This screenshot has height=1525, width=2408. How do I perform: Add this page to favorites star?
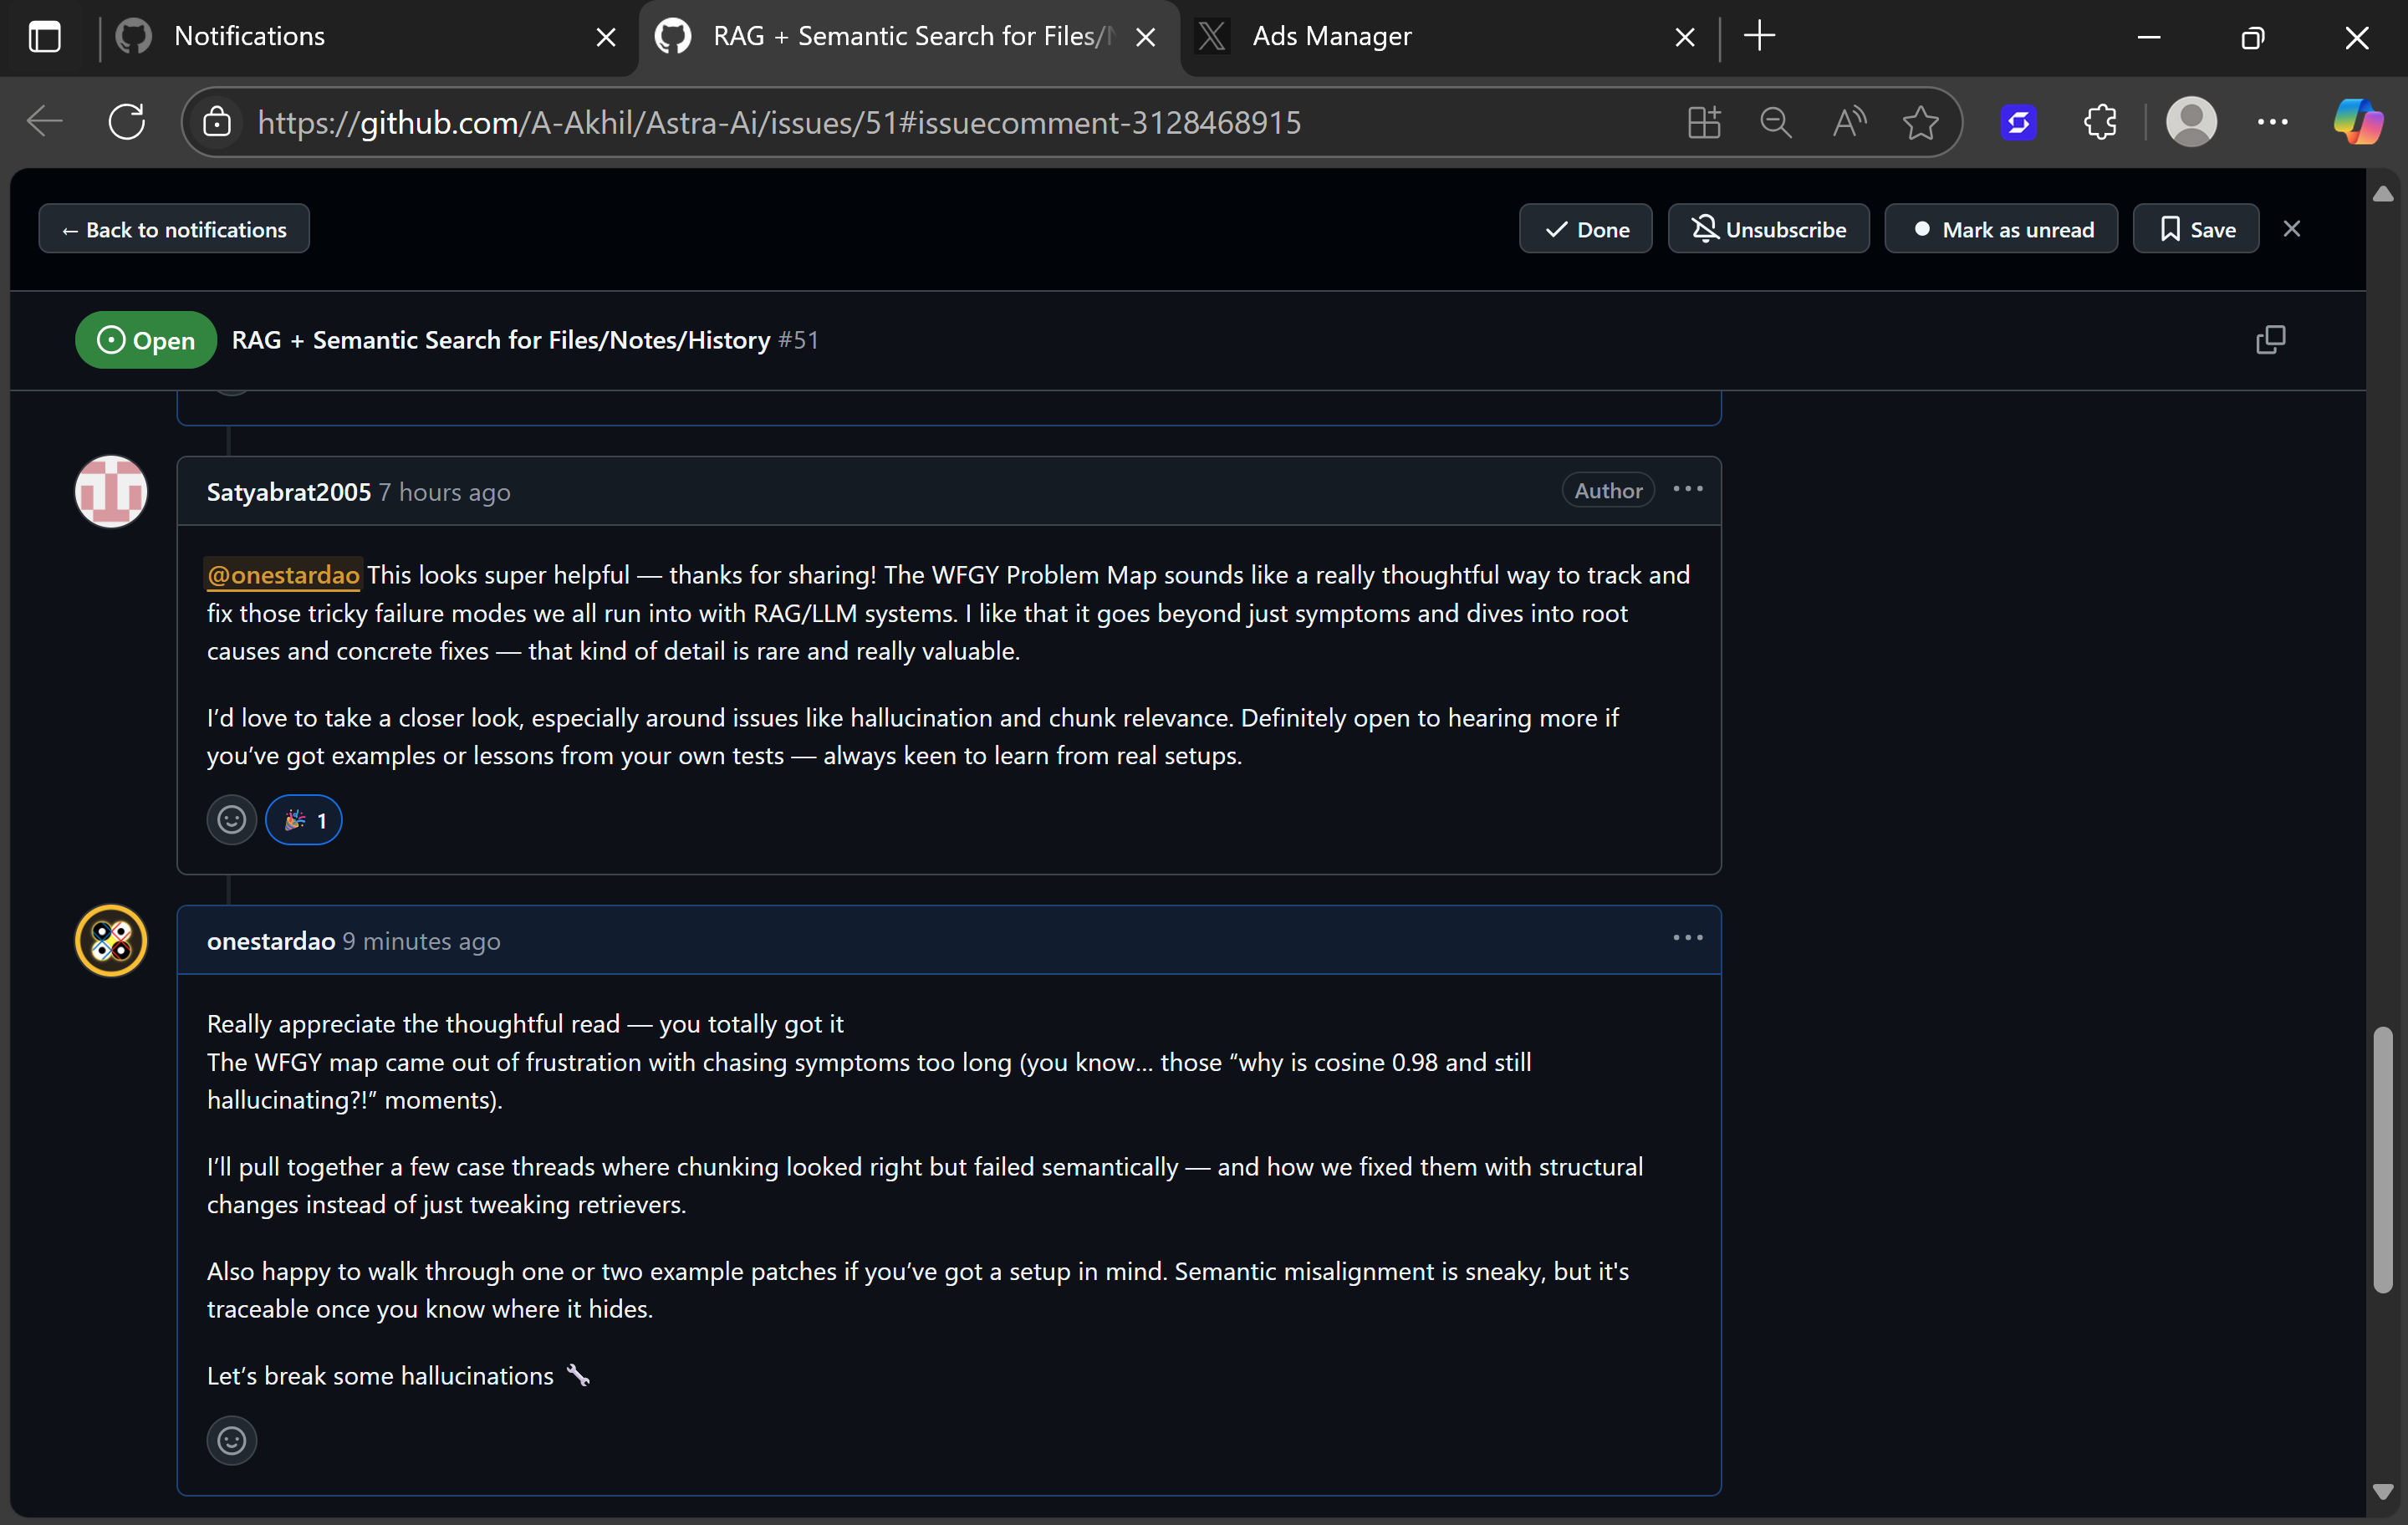[1920, 122]
